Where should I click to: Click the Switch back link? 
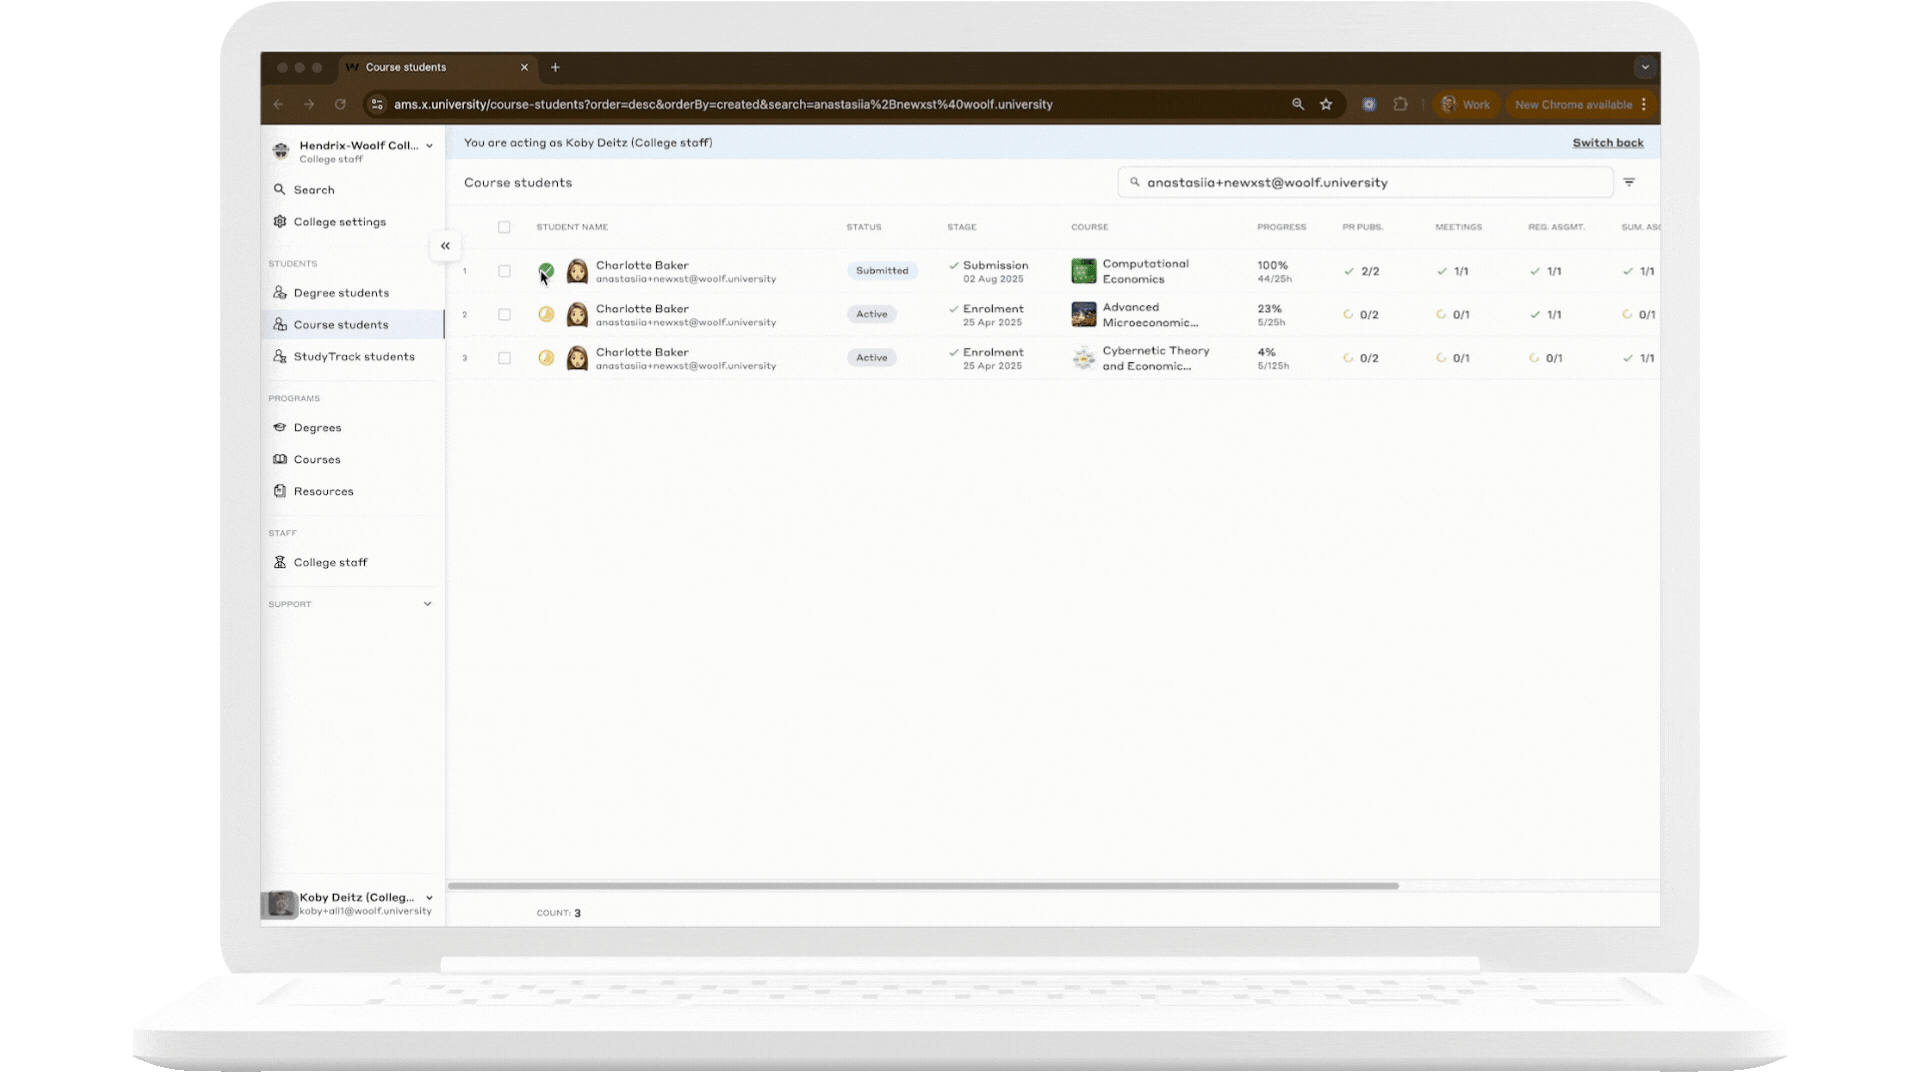tap(1607, 143)
